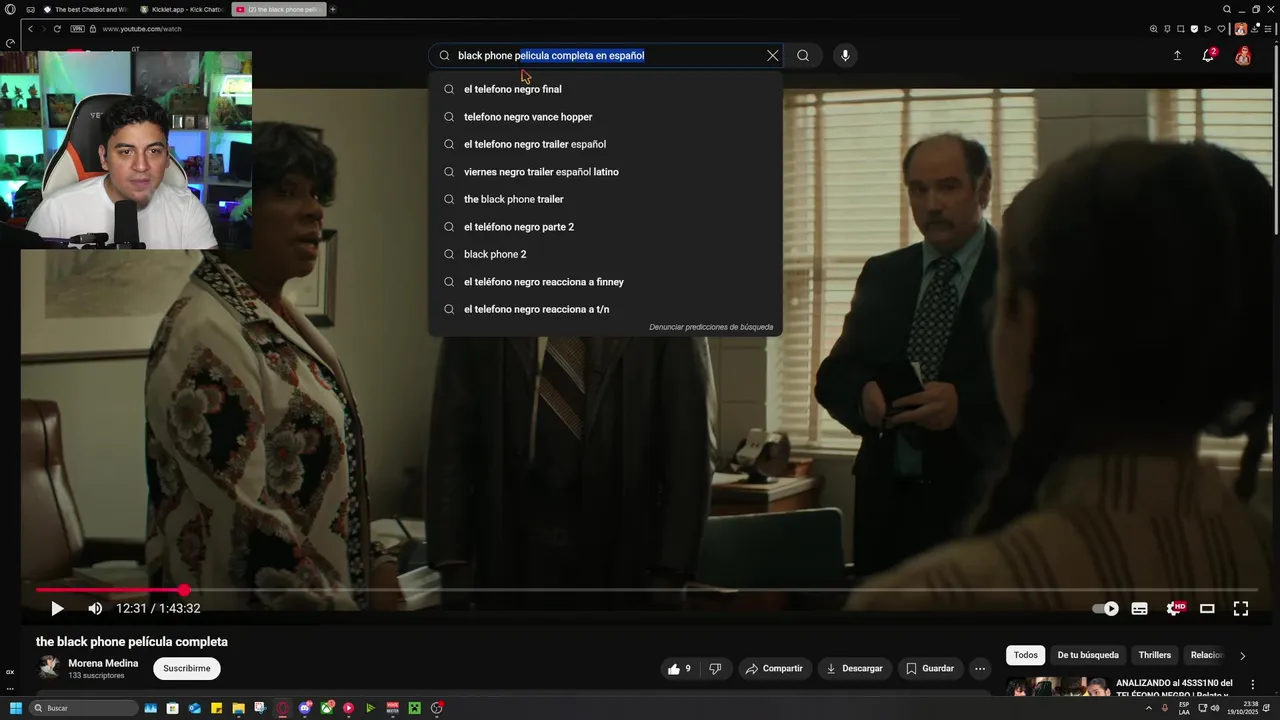1280x720 pixels.
Task: Click into the YouTube search field
Action: pyautogui.click(x=605, y=56)
